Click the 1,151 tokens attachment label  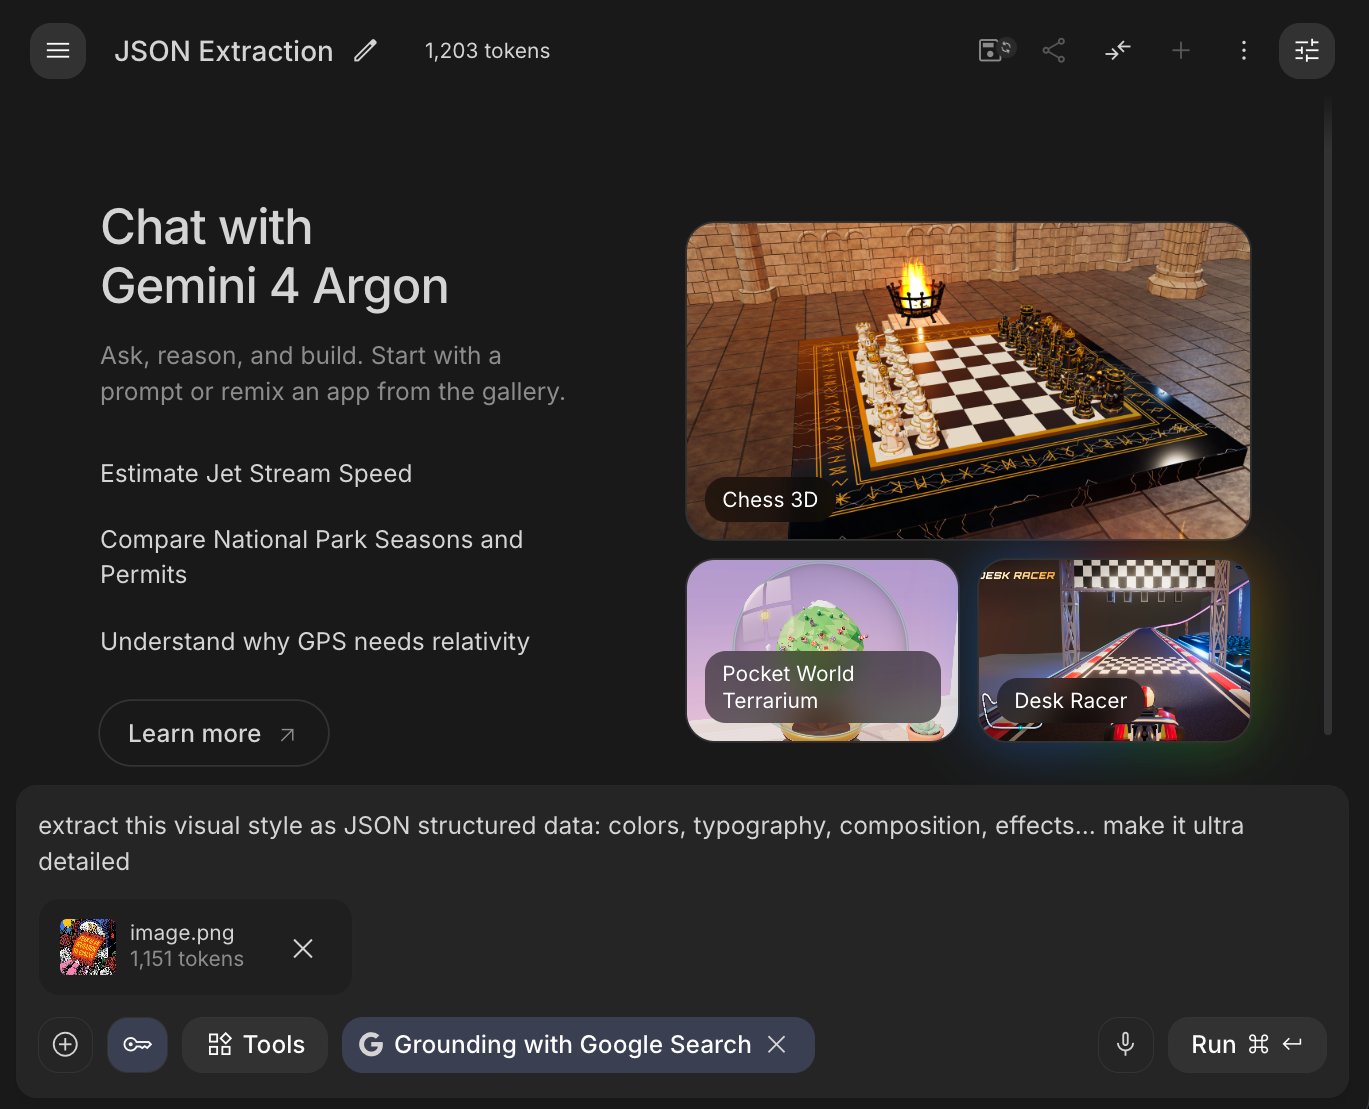coord(187,959)
